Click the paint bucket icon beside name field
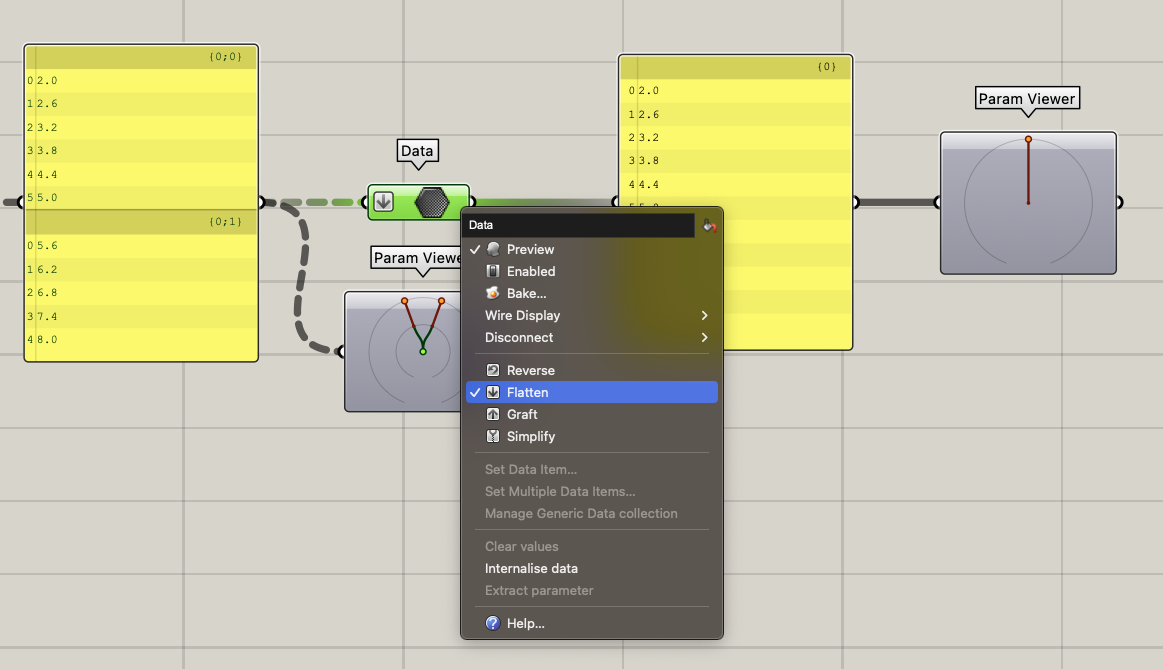 tap(709, 225)
